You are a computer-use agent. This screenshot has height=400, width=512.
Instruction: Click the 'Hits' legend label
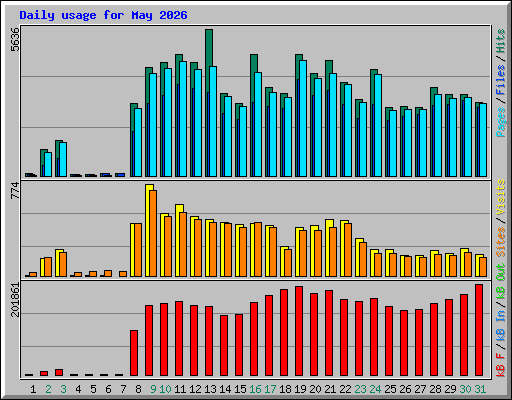tap(501, 41)
